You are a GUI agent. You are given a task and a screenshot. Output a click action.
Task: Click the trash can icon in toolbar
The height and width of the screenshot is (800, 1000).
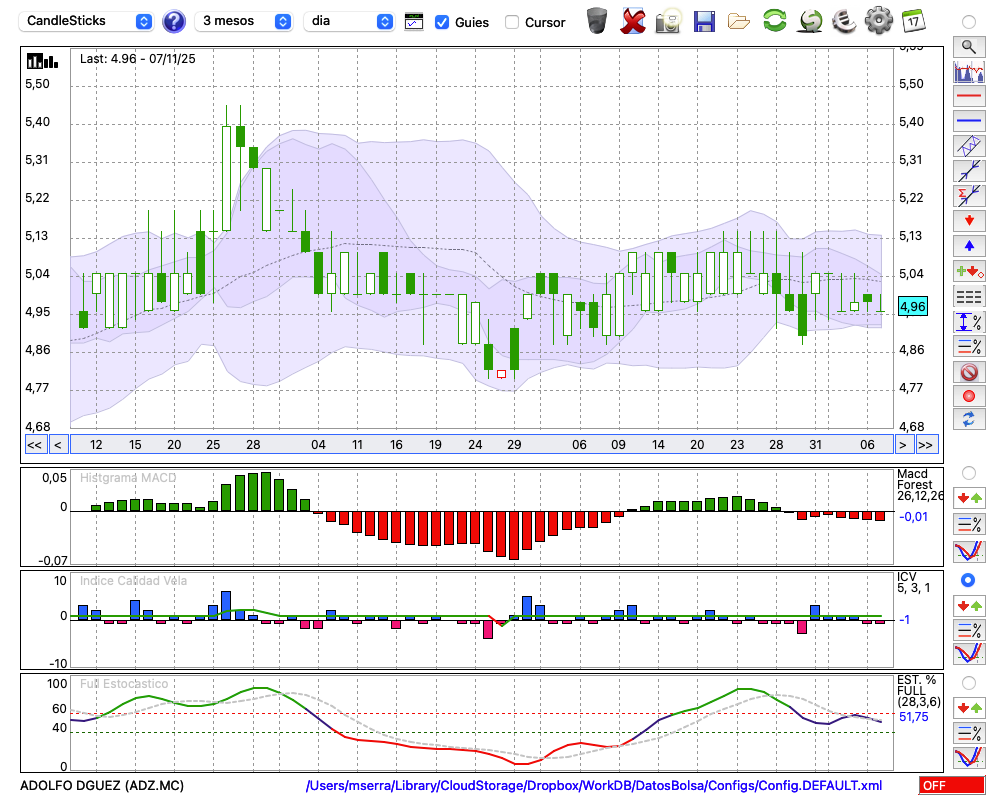point(597,20)
